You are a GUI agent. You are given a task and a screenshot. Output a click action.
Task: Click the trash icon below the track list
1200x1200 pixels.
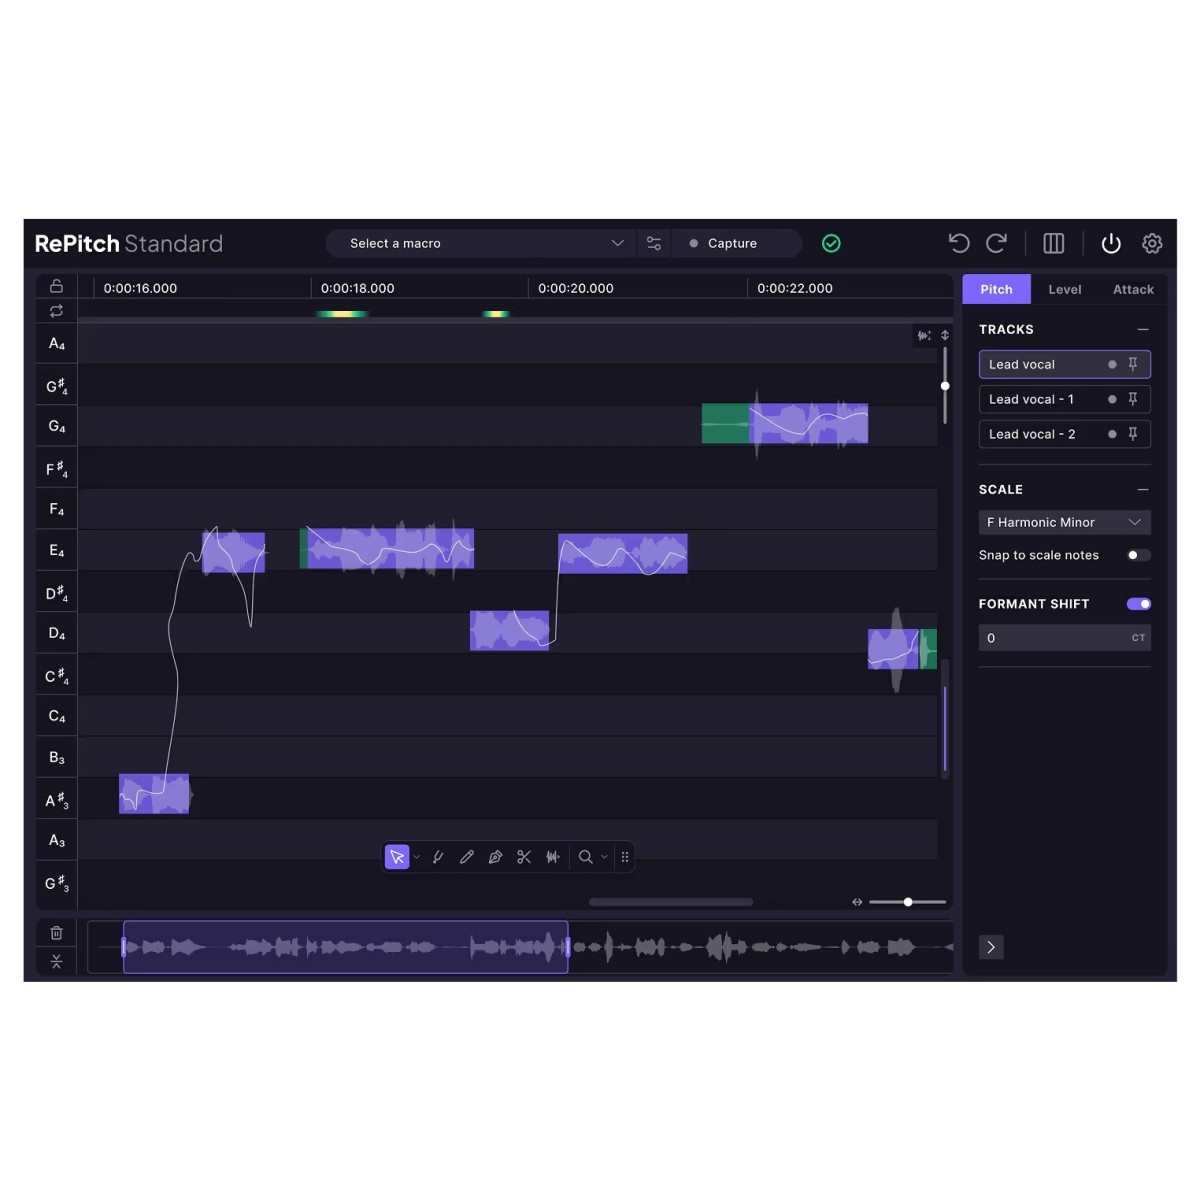pyautogui.click(x=56, y=932)
